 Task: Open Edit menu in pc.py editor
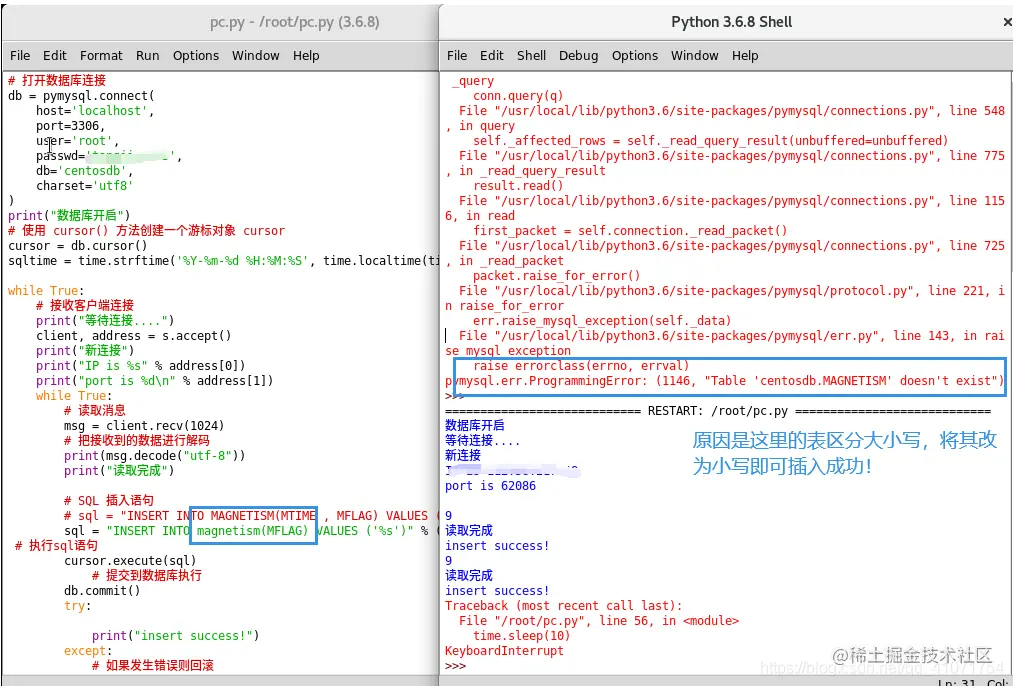55,56
